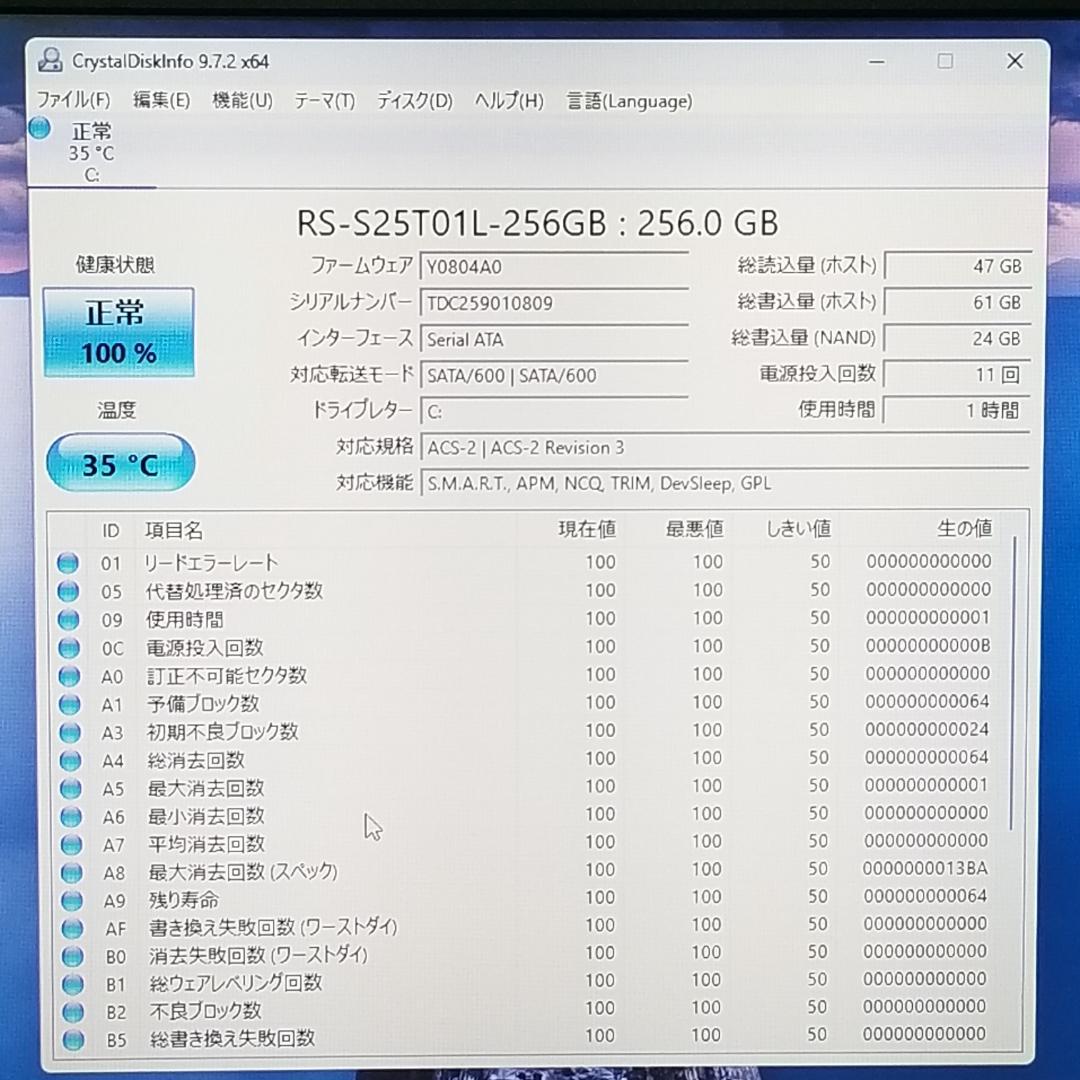Click the status icon for 総書き換え失敗回数
Screen dimensions: 1080x1080
(x=68, y=1039)
